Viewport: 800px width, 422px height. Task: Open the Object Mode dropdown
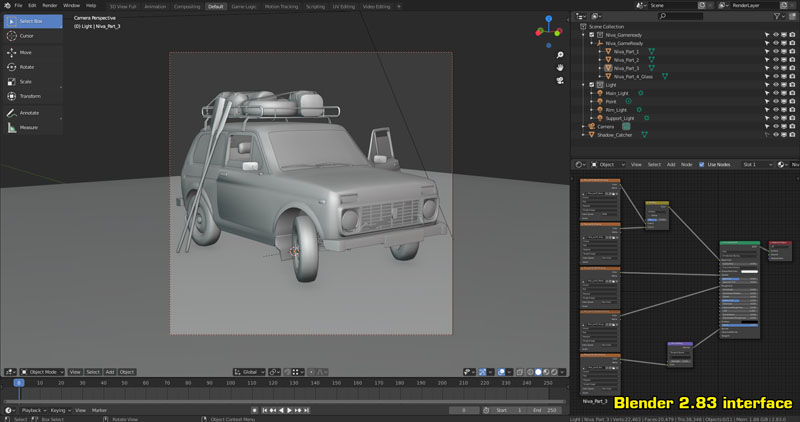tap(40, 372)
